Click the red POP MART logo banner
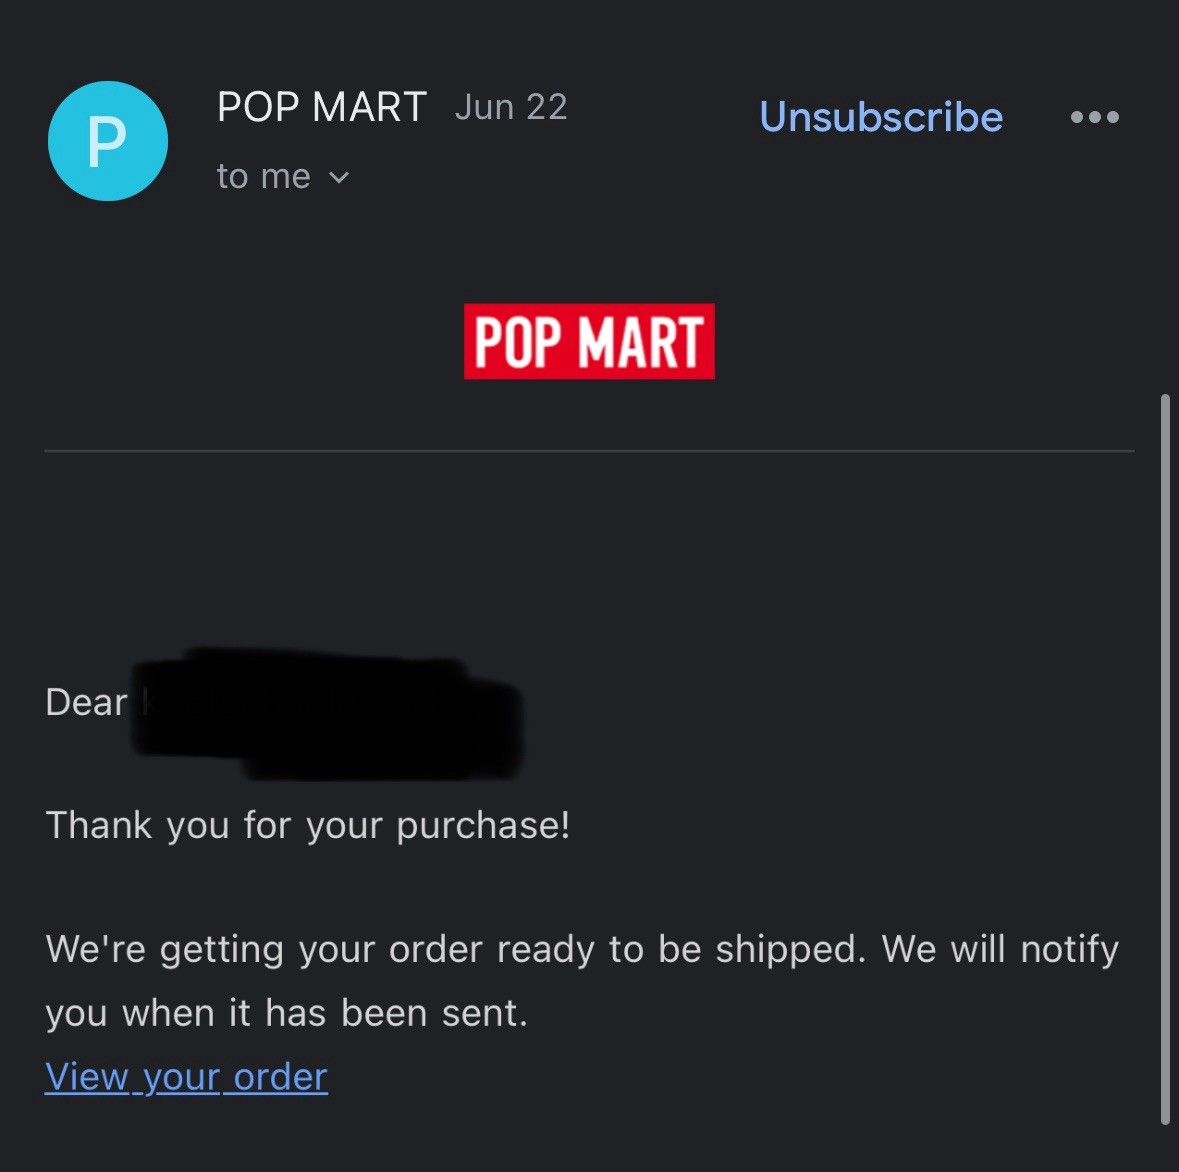 click(x=589, y=341)
